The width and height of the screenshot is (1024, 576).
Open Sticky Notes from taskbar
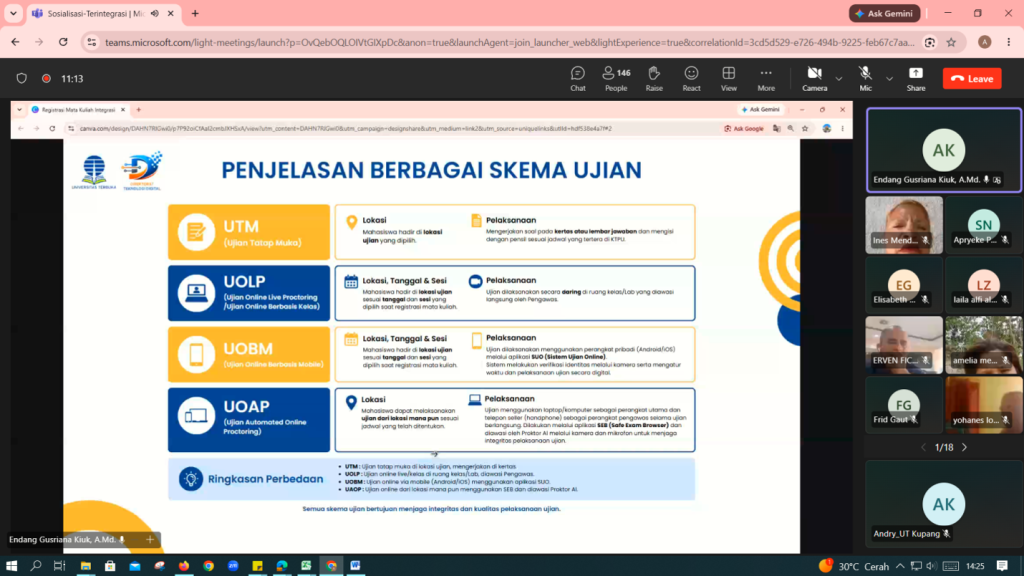tap(257, 566)
